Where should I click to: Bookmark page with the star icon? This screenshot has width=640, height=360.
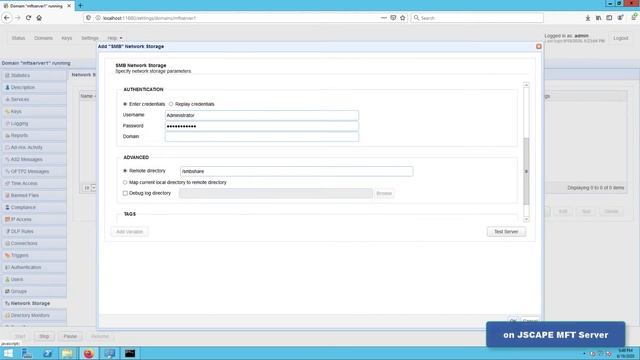[403, 18]
